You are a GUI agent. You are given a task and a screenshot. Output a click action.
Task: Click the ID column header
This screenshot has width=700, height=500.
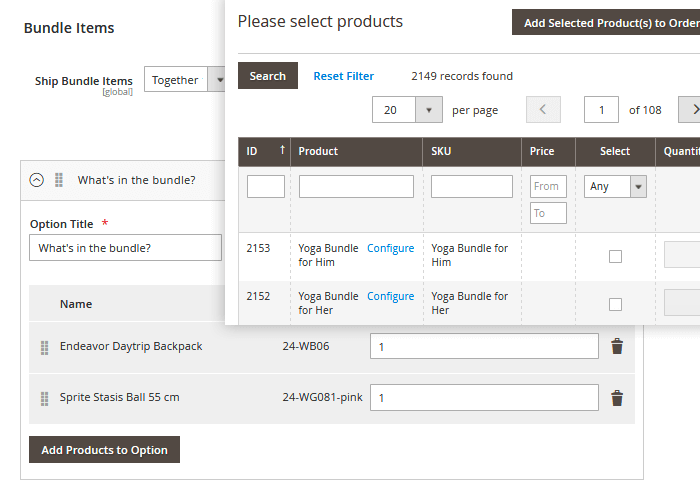[x=264, y=151]
